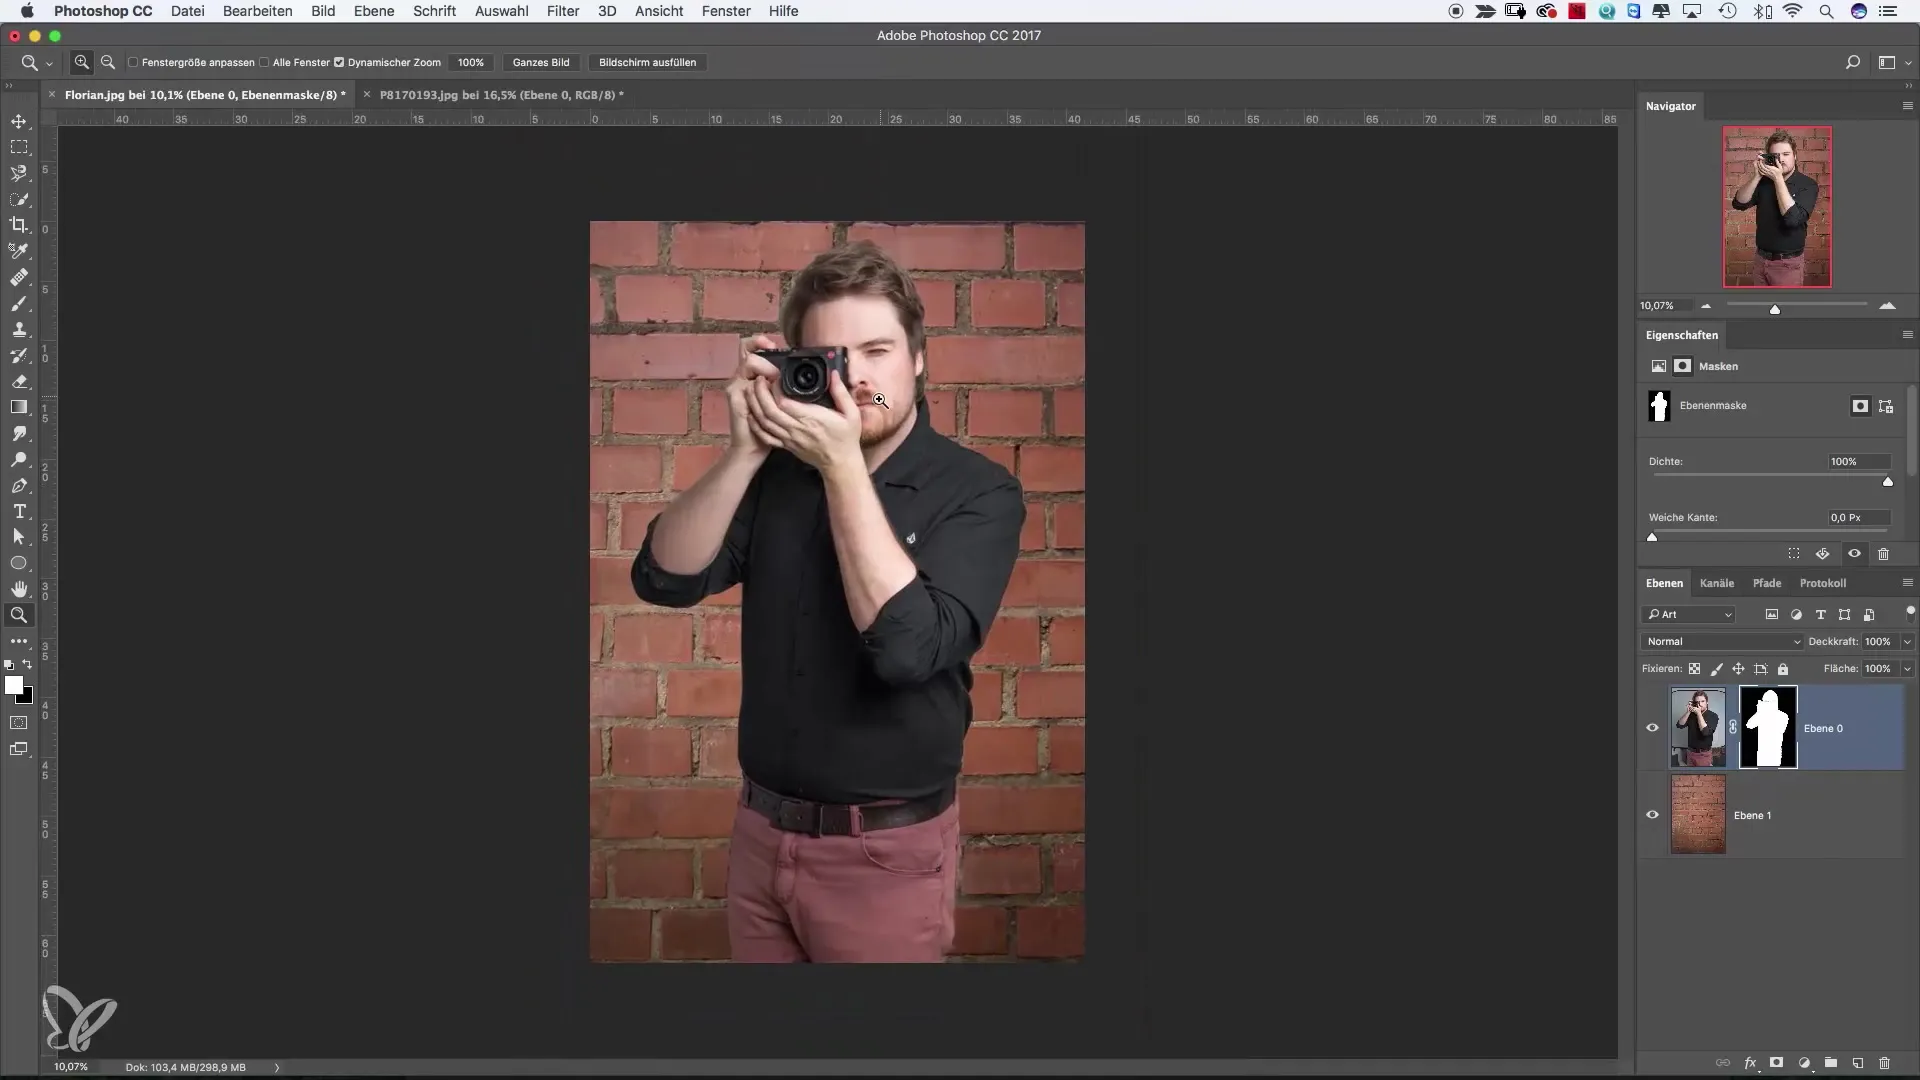Select the History Brush tool
The width and height of the screenshot is (1920, 1080).
[x=19, y=355]
